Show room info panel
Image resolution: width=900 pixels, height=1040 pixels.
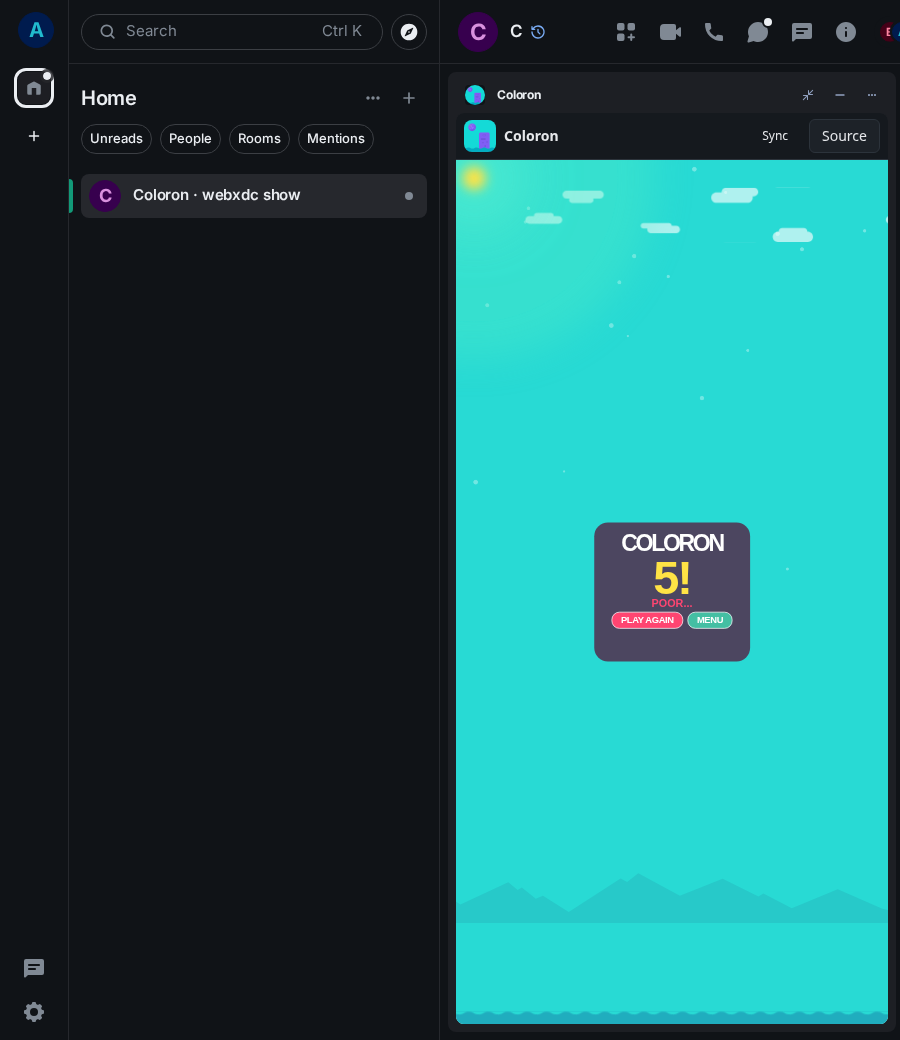coord(846,32)
